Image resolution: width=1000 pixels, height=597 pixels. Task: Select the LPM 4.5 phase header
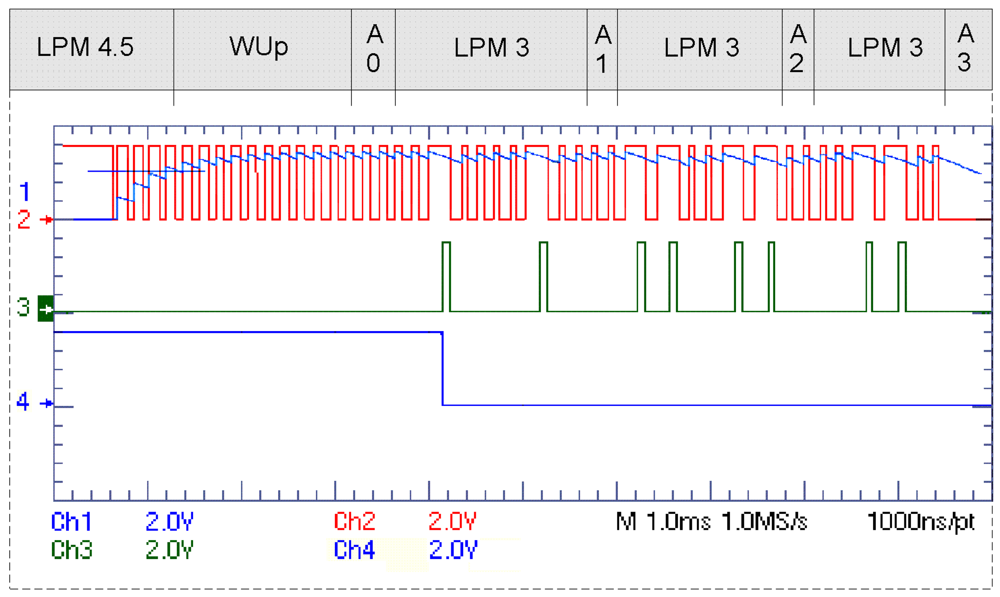tap(85, 48)
